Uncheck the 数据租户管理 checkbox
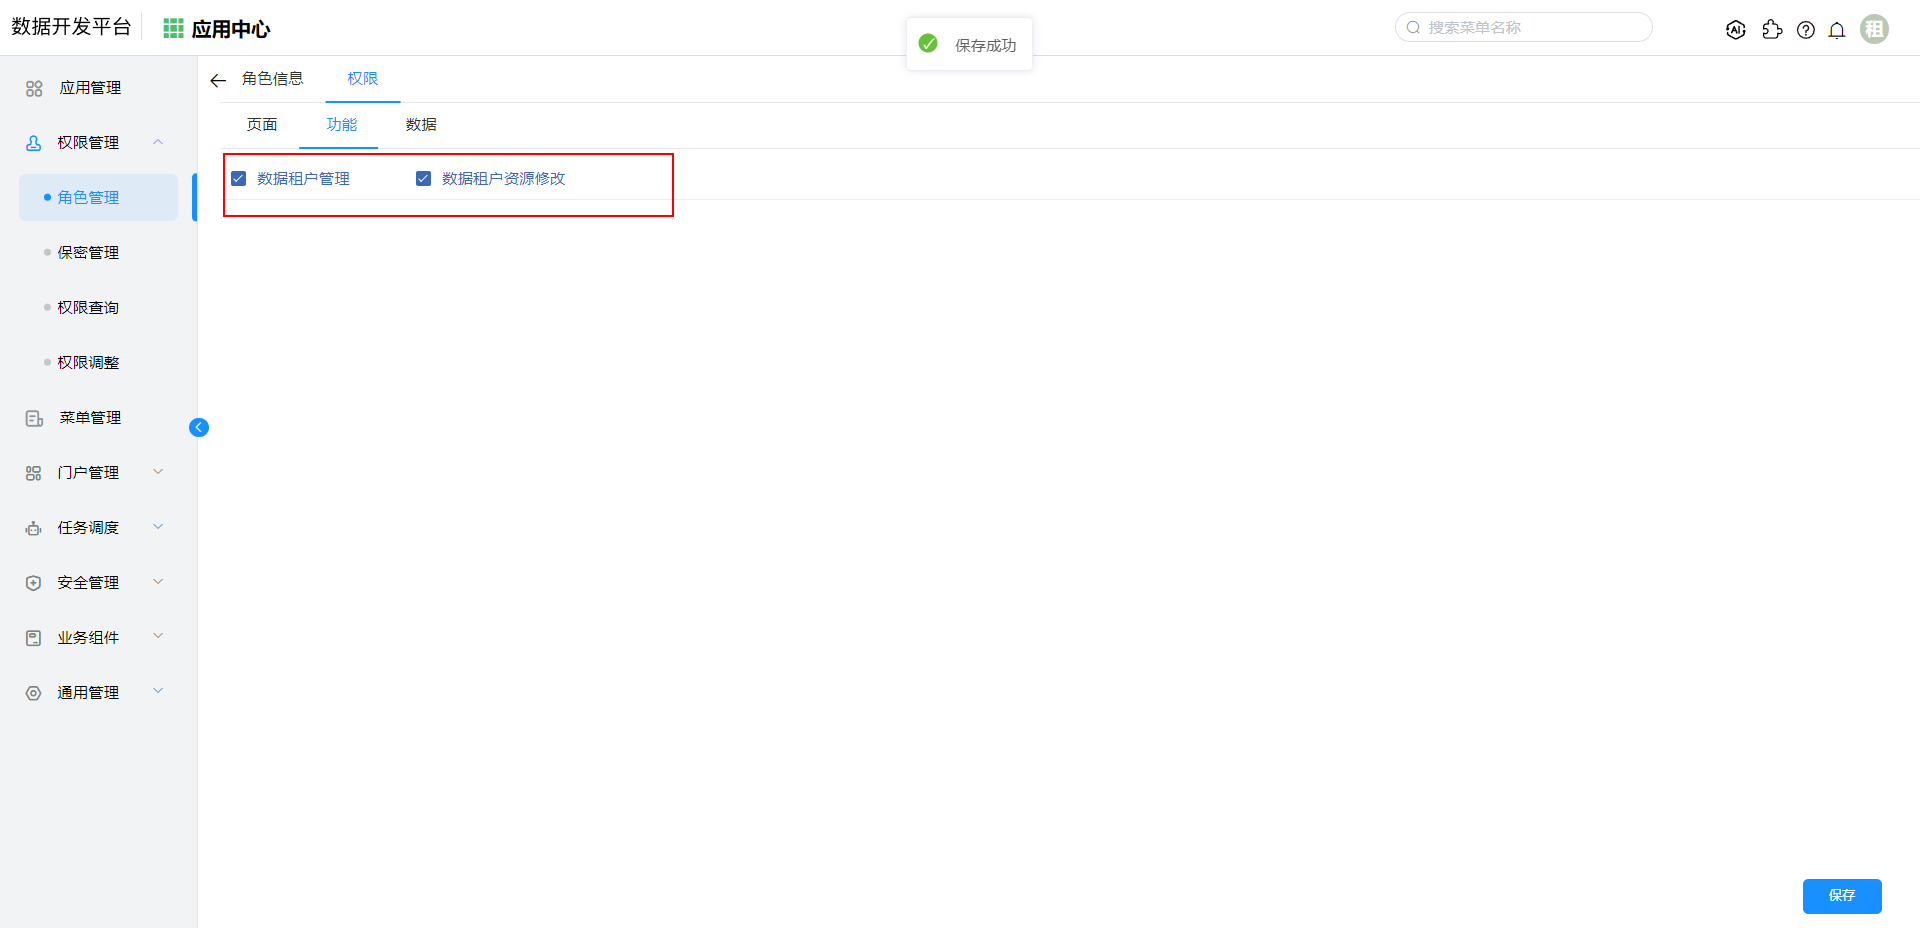 (x=239, y=179)
